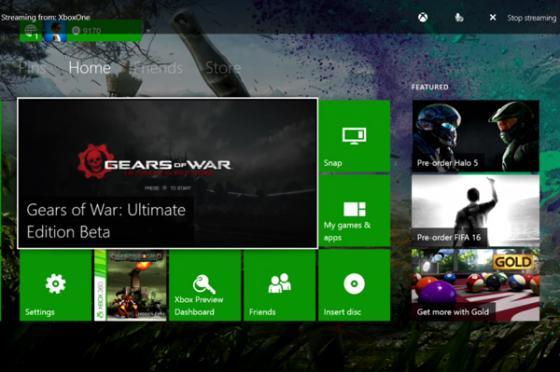The height and width of the screenshot is (372, 560).
Task: Switch to the Home tab
Action: tap(90, 68)
